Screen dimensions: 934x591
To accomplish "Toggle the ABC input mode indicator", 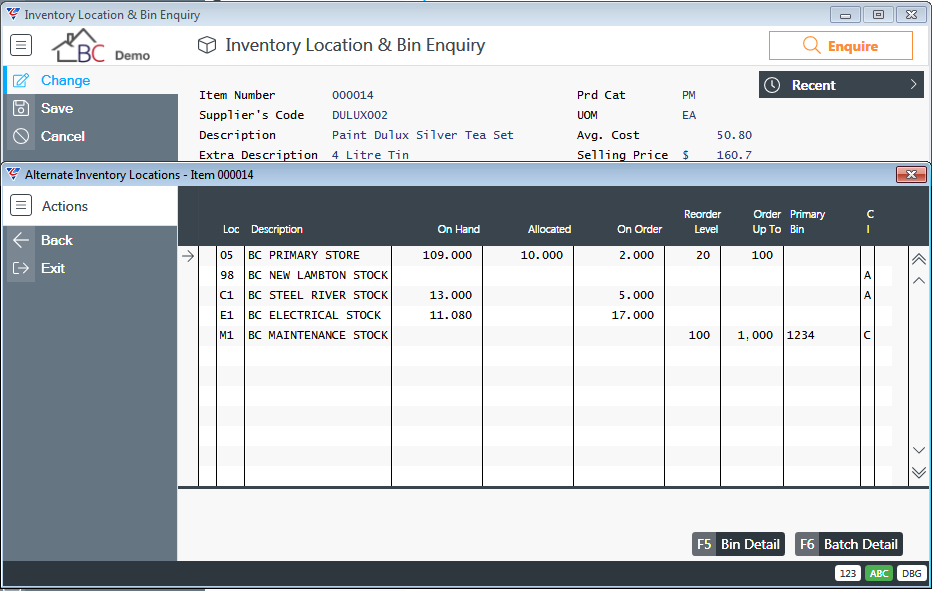I will [879, 573].
